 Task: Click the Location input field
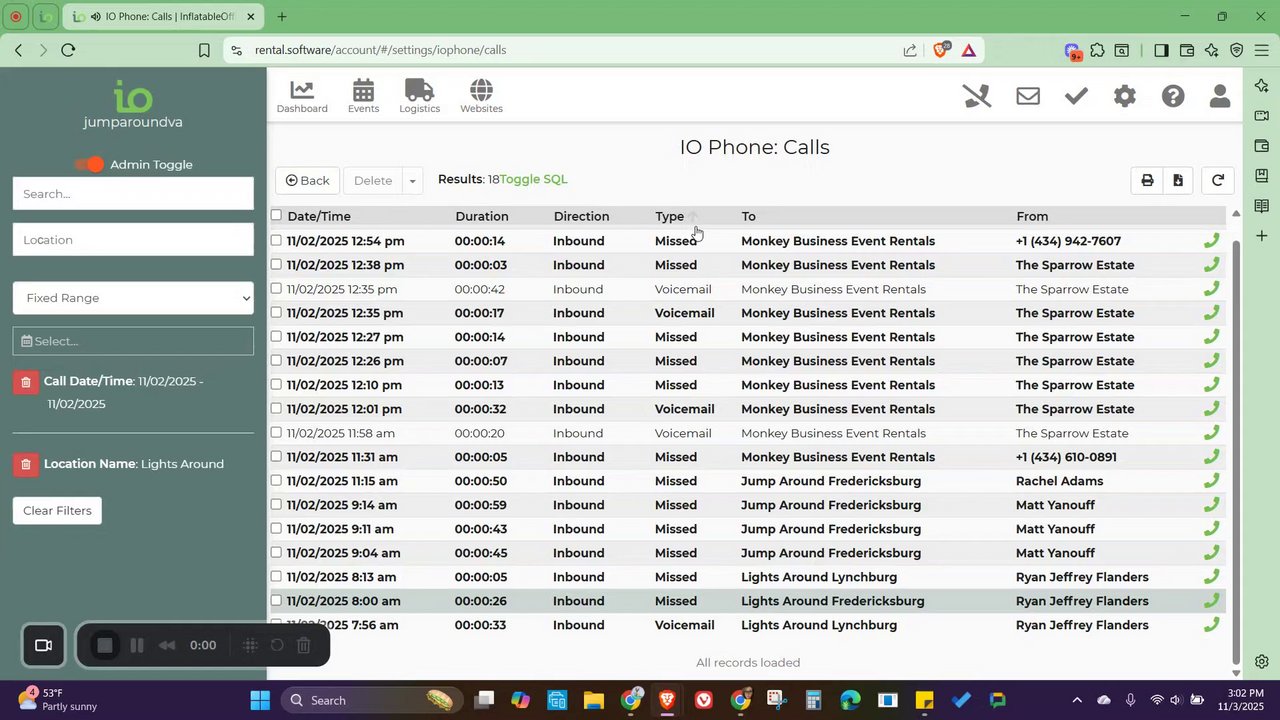pyautogui.click(x=133, y=240)
